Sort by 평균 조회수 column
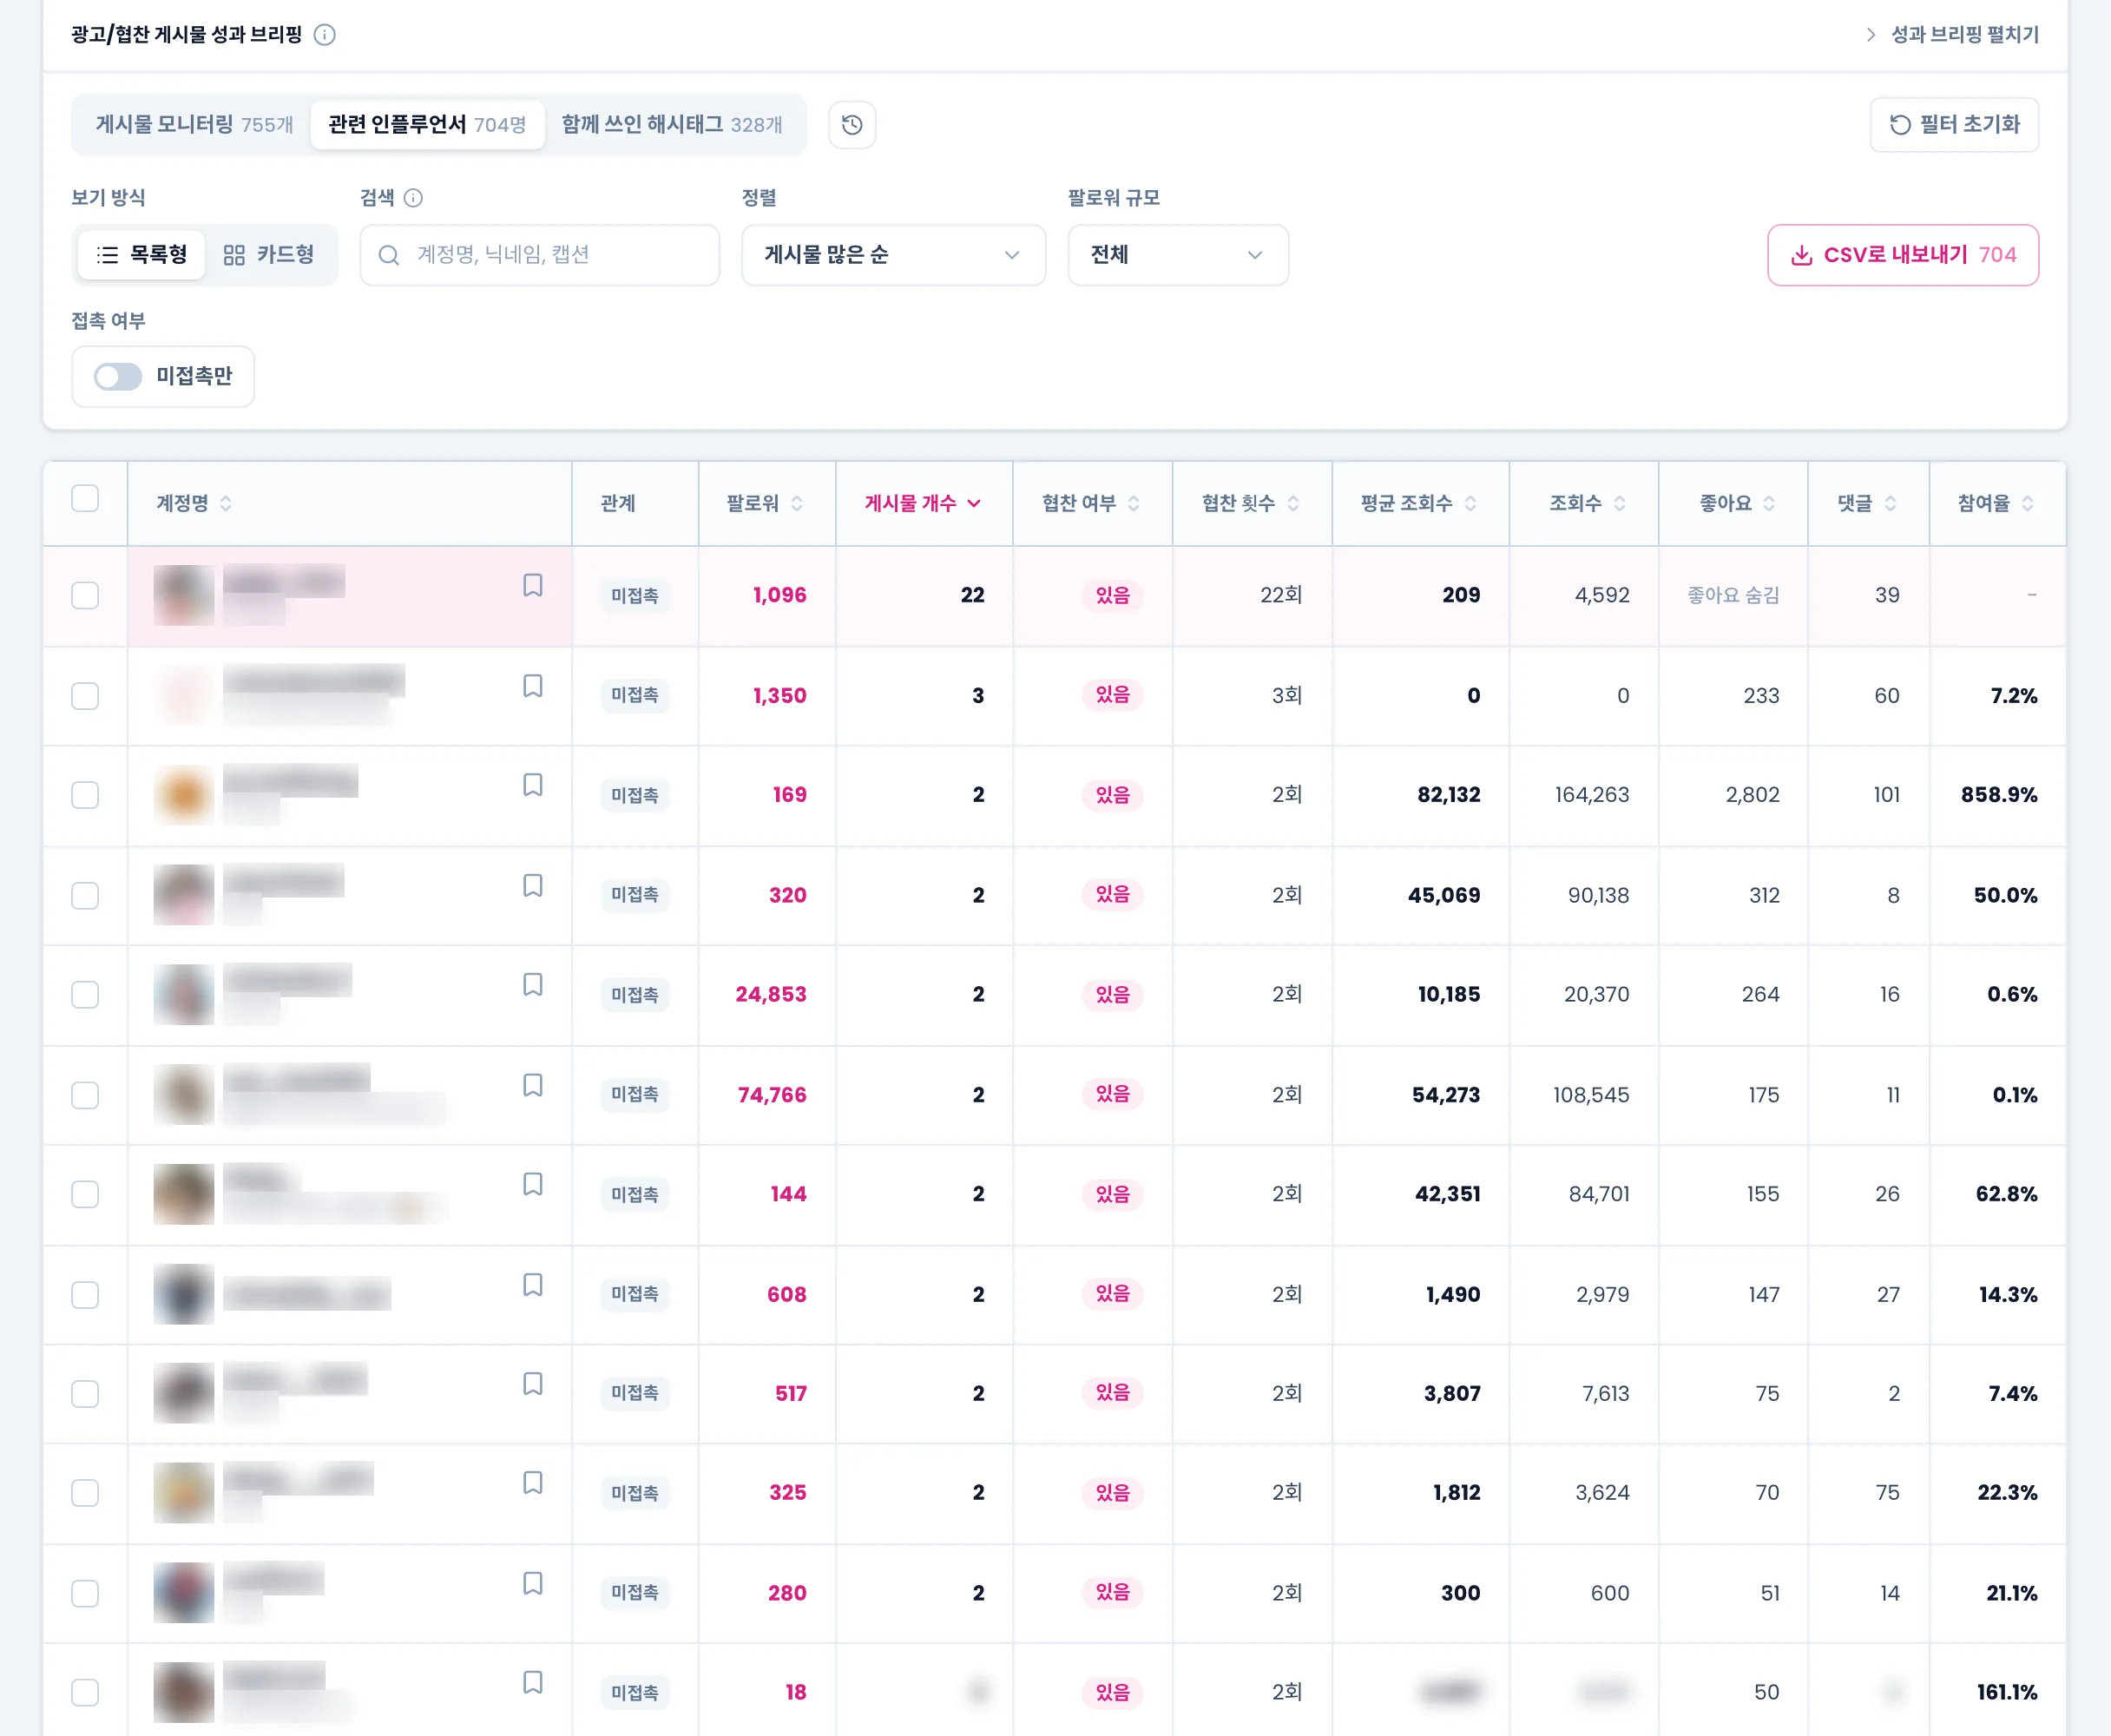Image resolution: width=2111 pixels, height=1736 pixels. (x=1418, y=503)
